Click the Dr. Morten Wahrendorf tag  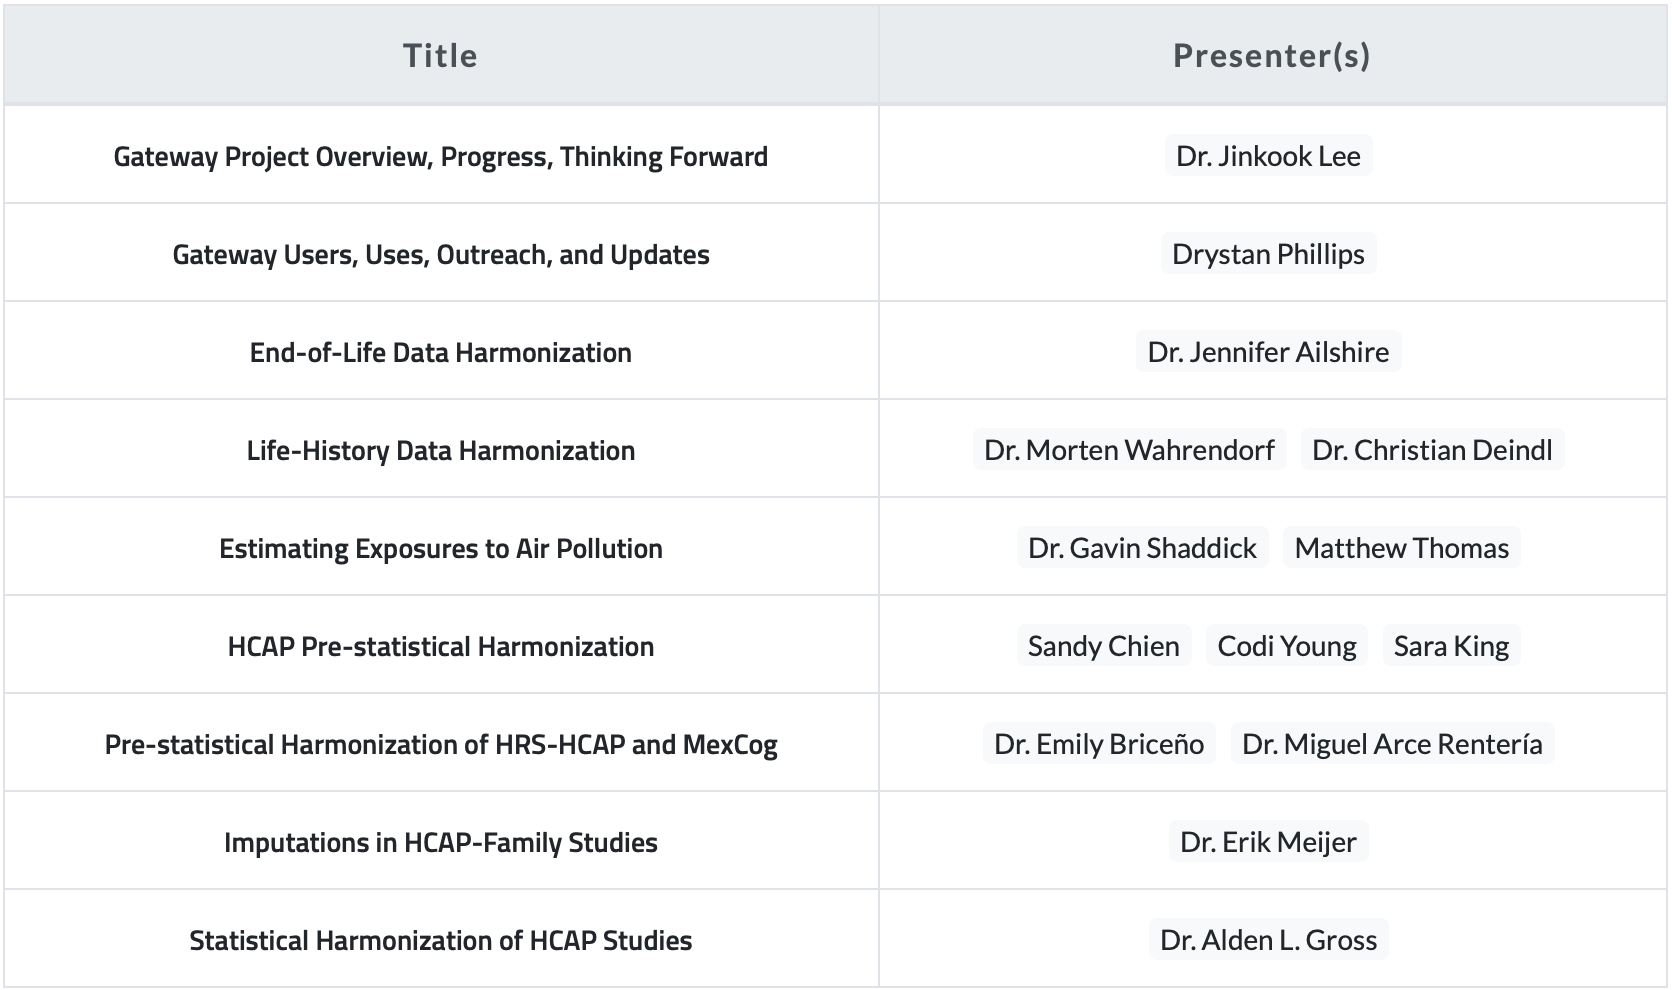[1129, 450]
